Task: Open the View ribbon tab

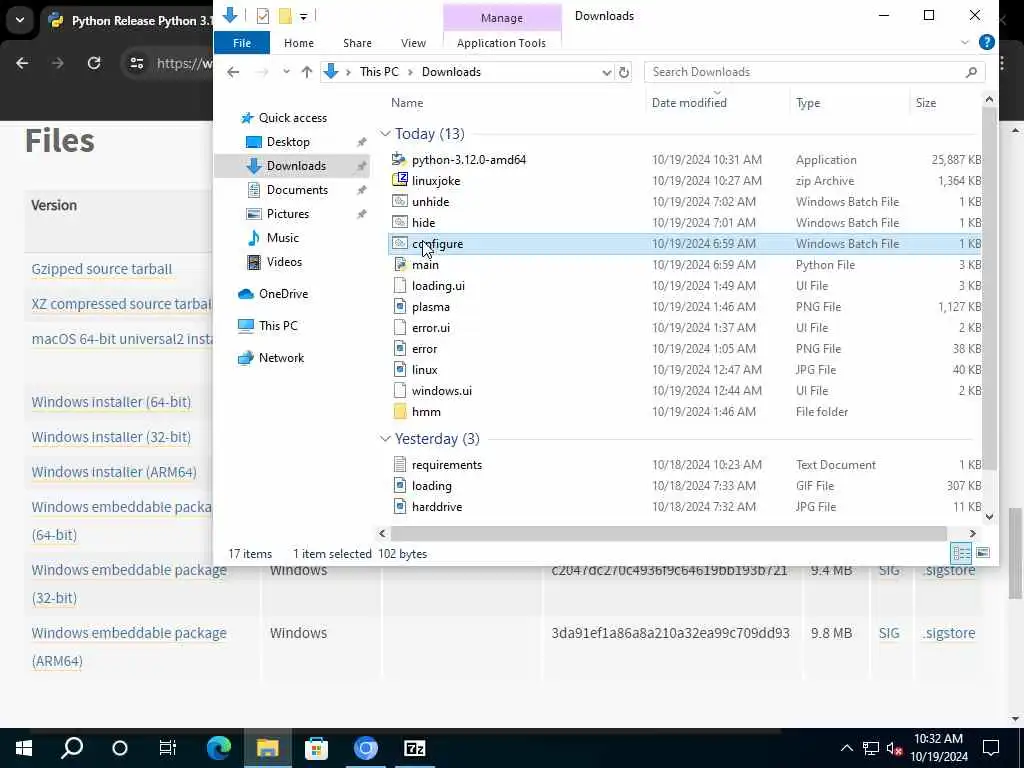Action: click(x=413, y=42)
